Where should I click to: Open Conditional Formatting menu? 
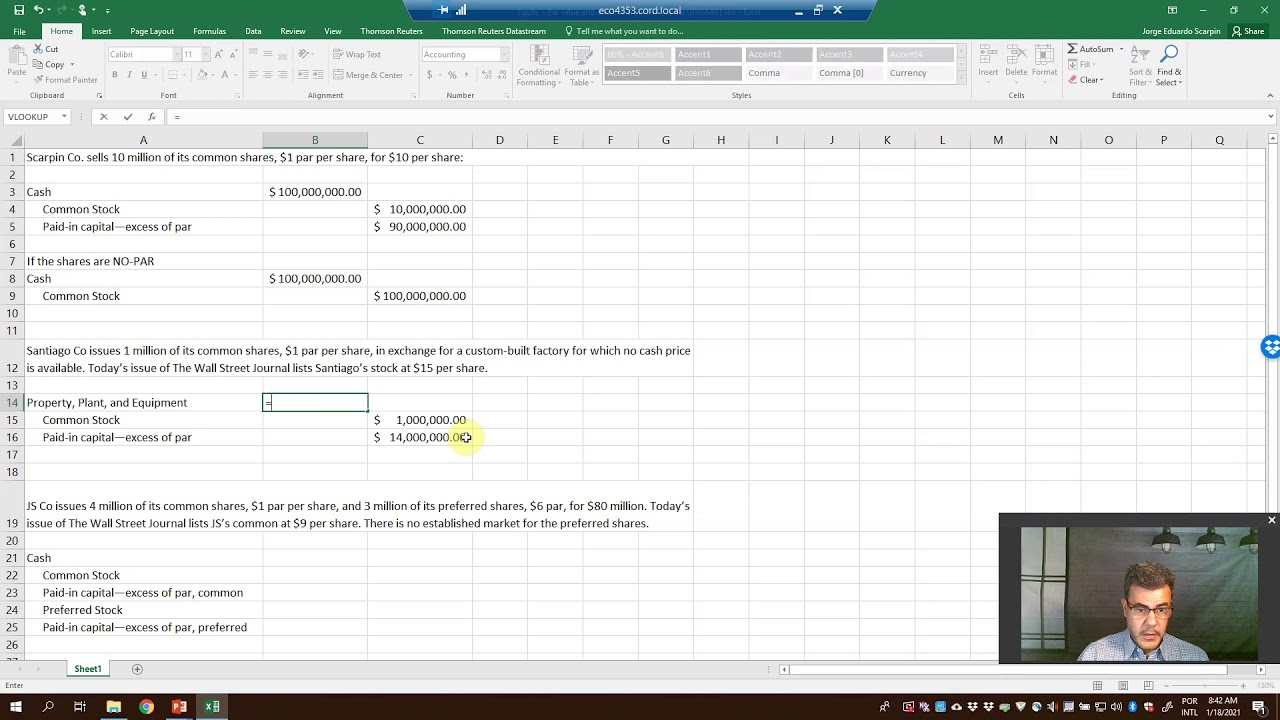tap(539, 65)
